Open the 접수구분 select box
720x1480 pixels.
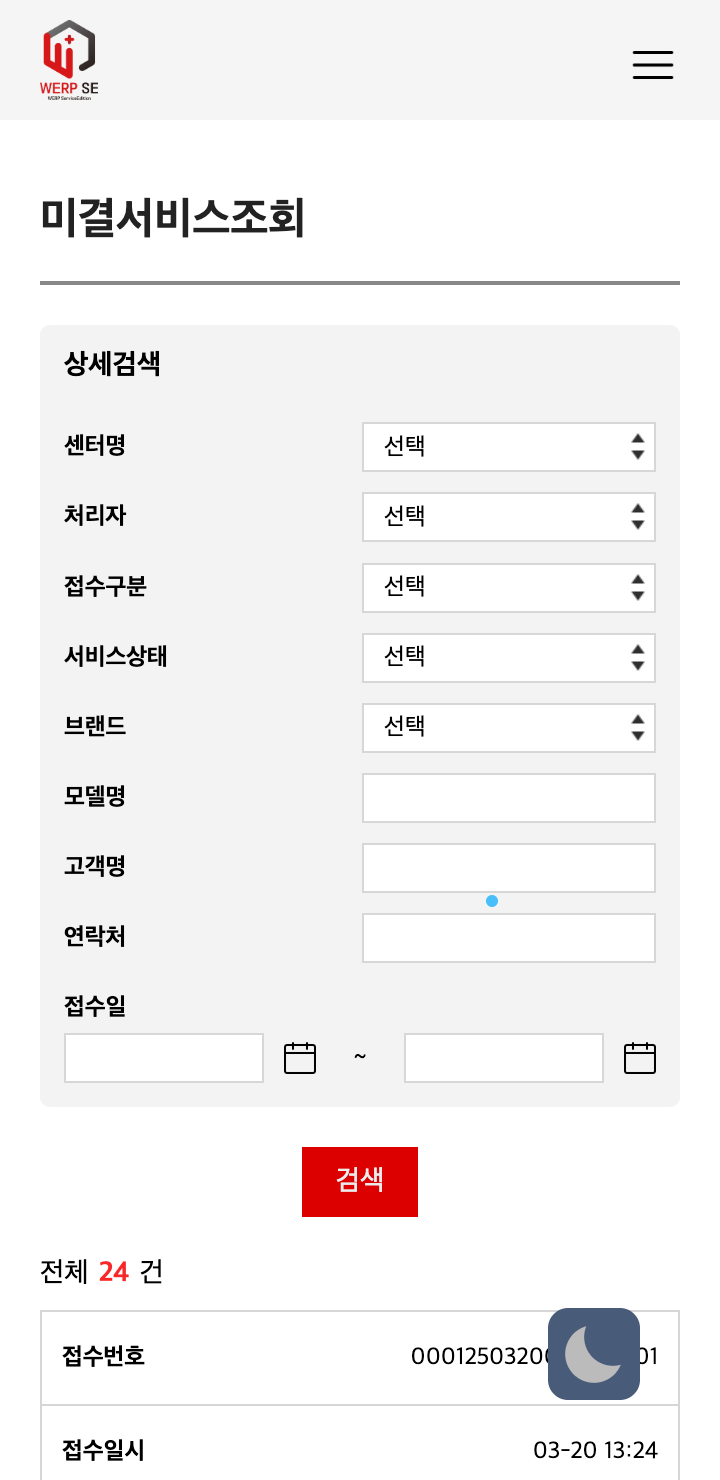[x=508, y=587]
